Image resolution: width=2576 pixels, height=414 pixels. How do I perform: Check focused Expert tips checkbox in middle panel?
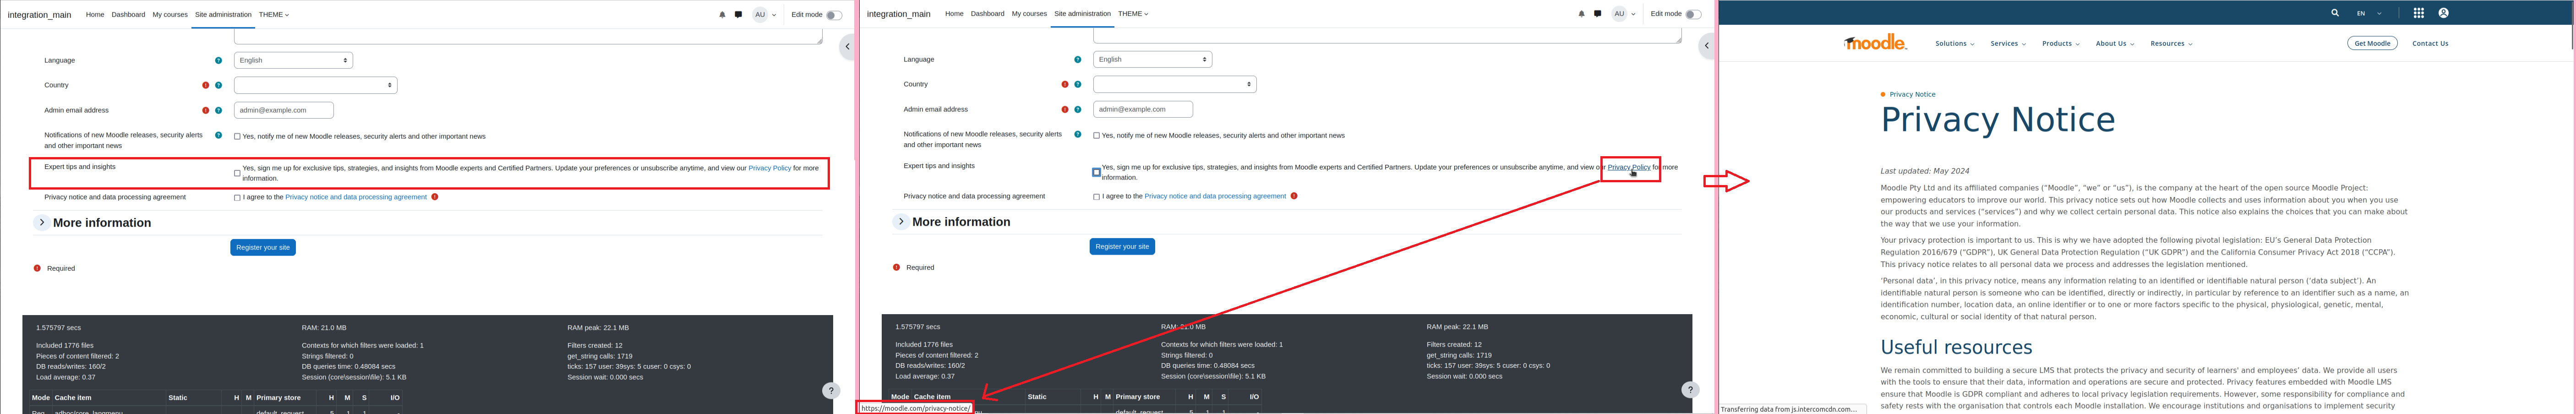[1096, 172]
